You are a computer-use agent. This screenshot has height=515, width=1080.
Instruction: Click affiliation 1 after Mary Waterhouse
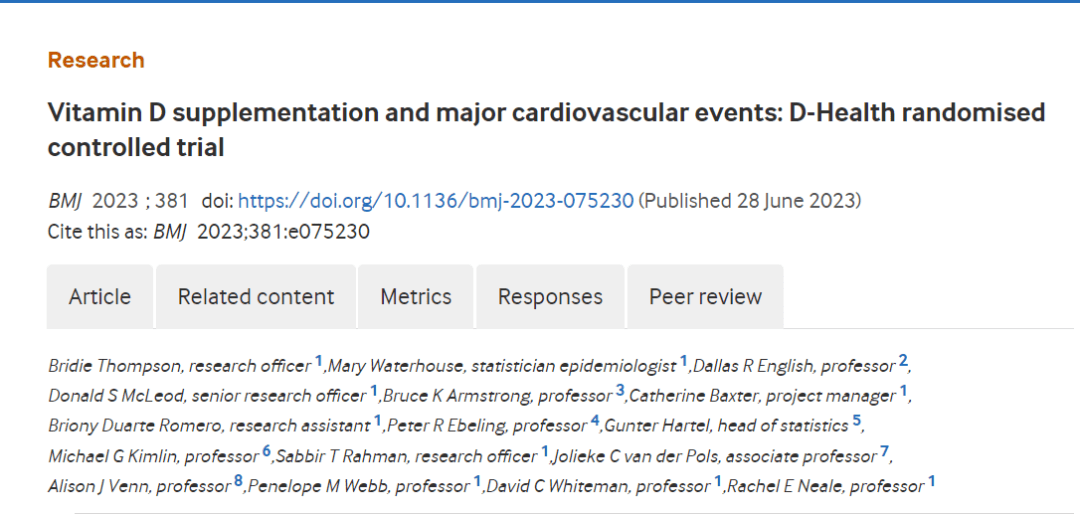[x=684, y=361]
